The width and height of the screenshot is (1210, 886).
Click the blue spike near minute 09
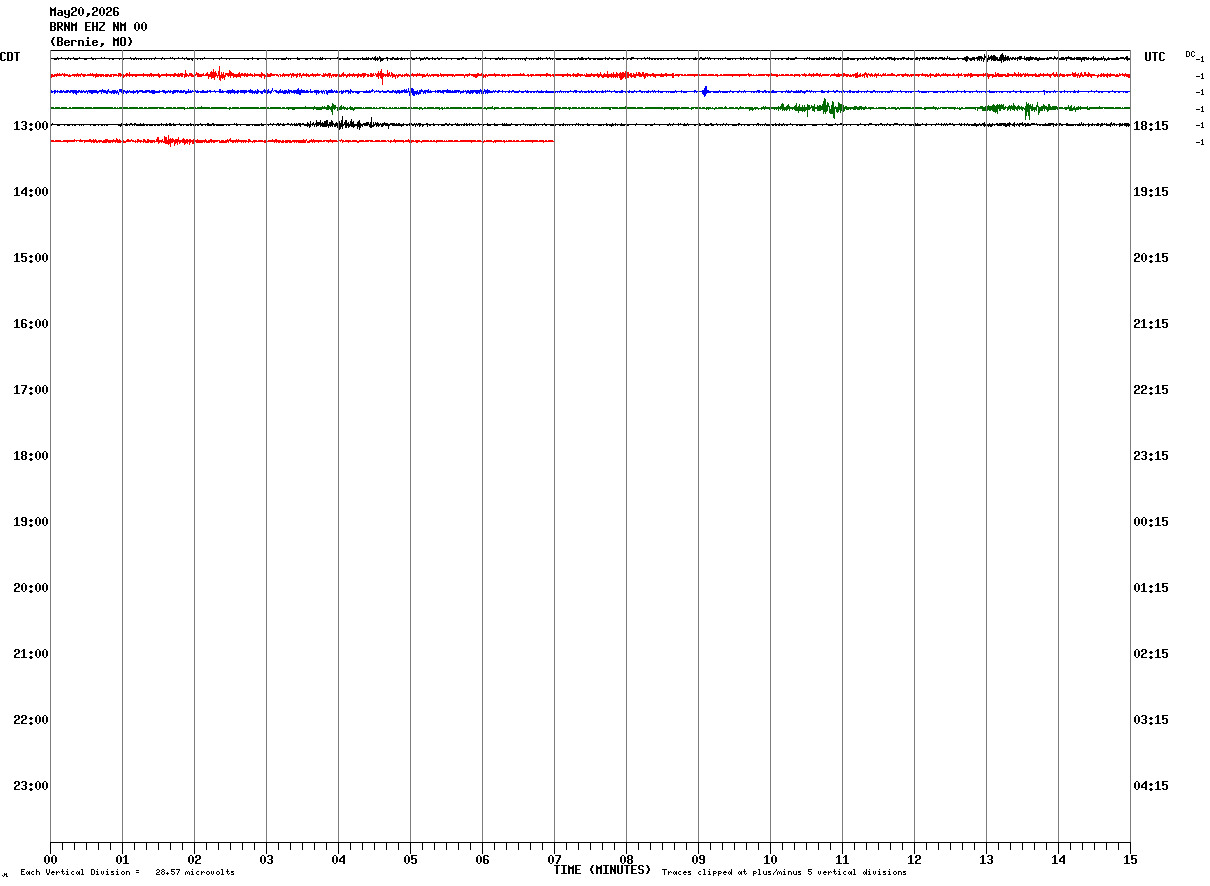click(x=705, y=91)
